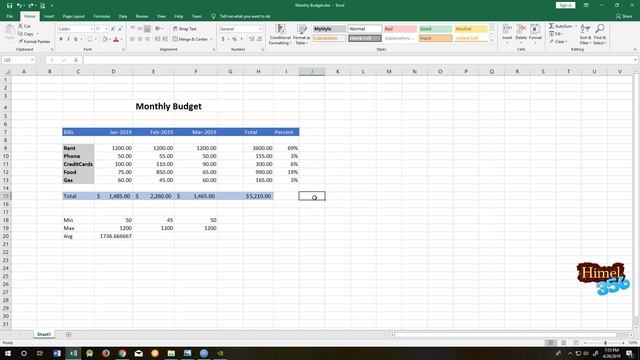The width and height of the screenshot is (640, 360).
Task: Open the File tab
Action: [9, 16]
